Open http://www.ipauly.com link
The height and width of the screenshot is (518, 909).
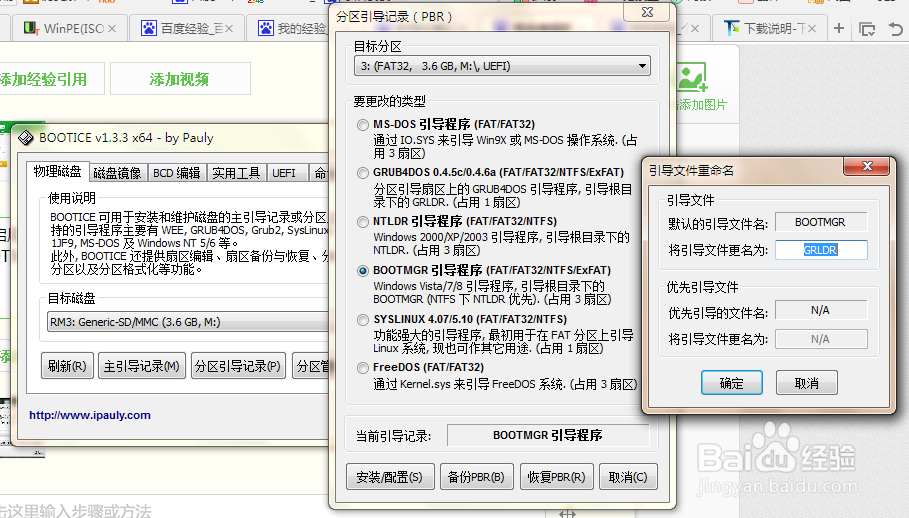pos(90,415)
